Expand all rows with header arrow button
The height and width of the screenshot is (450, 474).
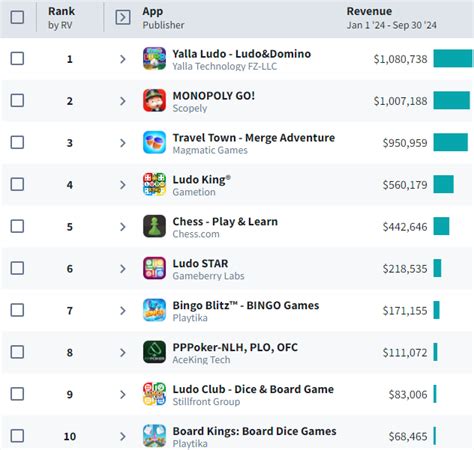(123, 17)
